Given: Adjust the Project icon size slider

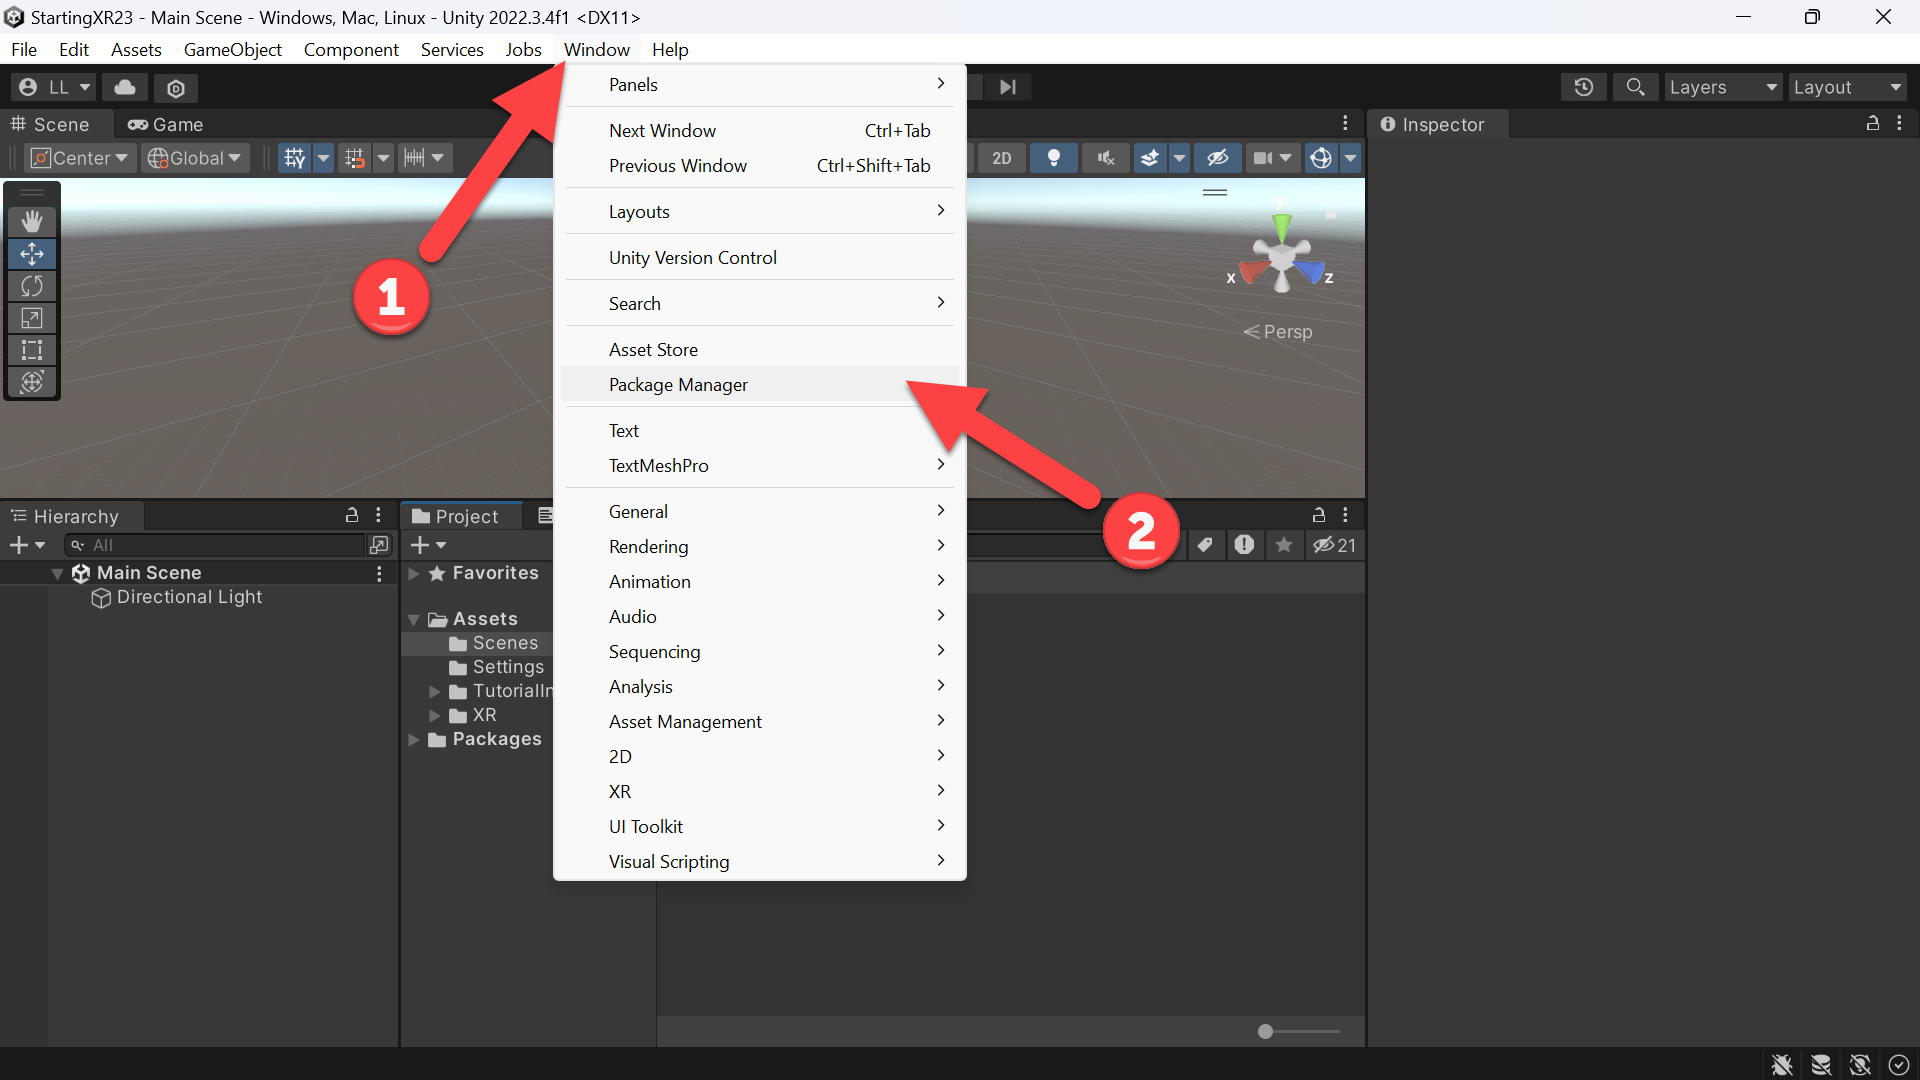Looking at the screenshot, I should tap(1298, 1031).
